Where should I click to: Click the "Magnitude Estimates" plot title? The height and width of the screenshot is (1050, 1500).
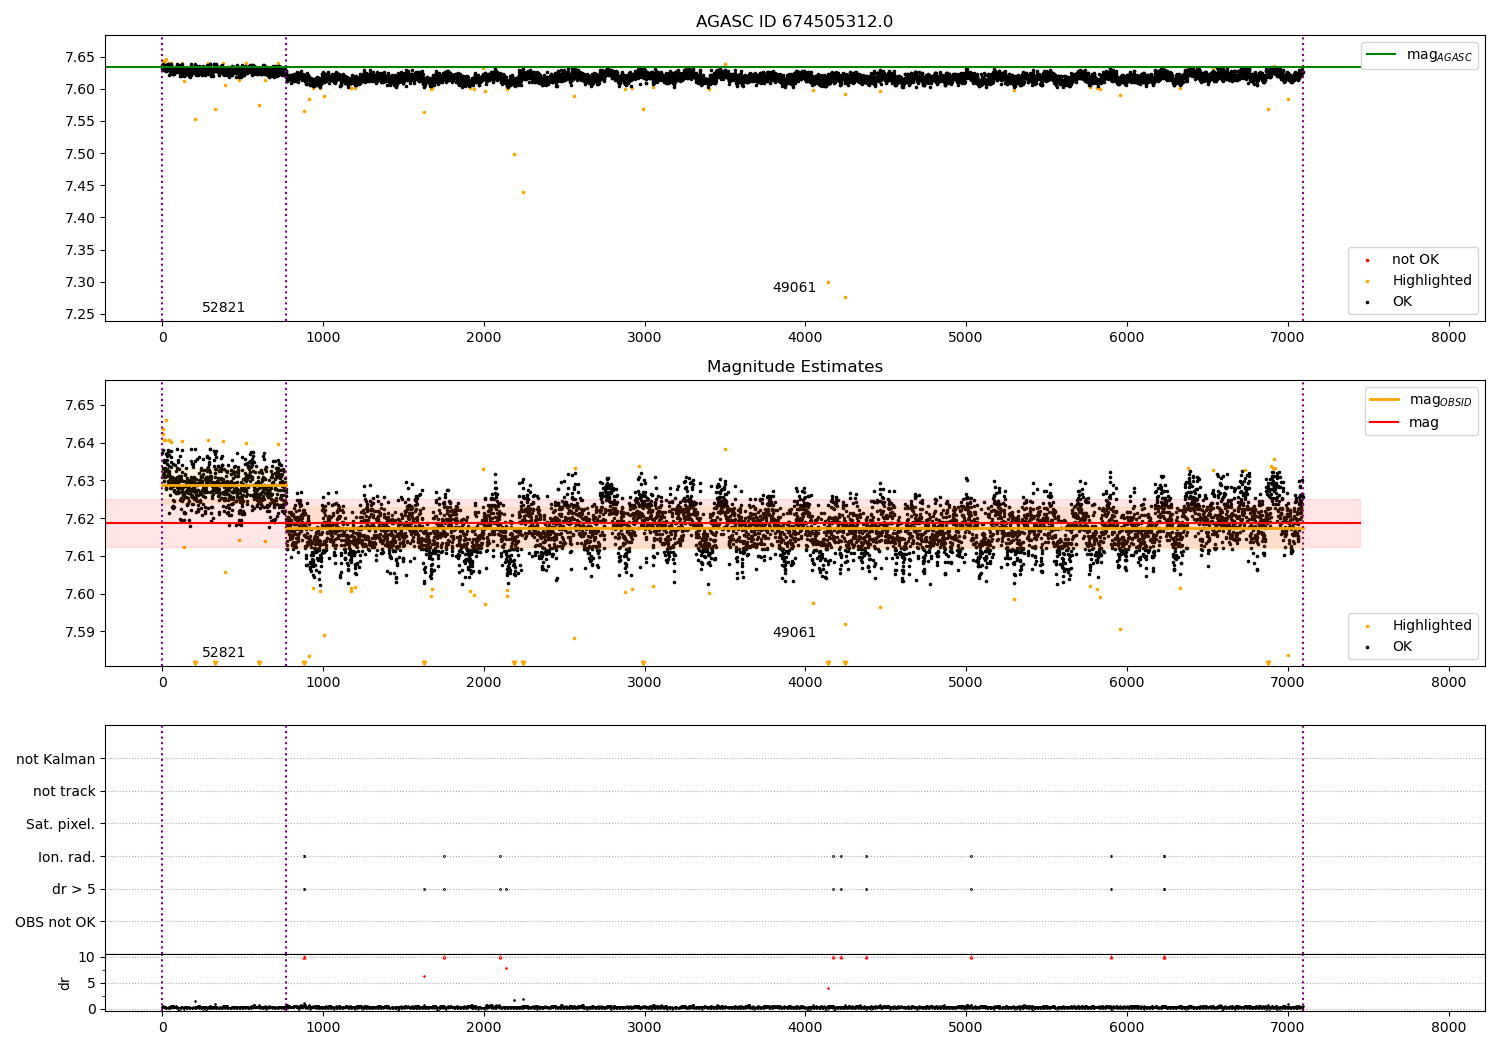(794, 367)
